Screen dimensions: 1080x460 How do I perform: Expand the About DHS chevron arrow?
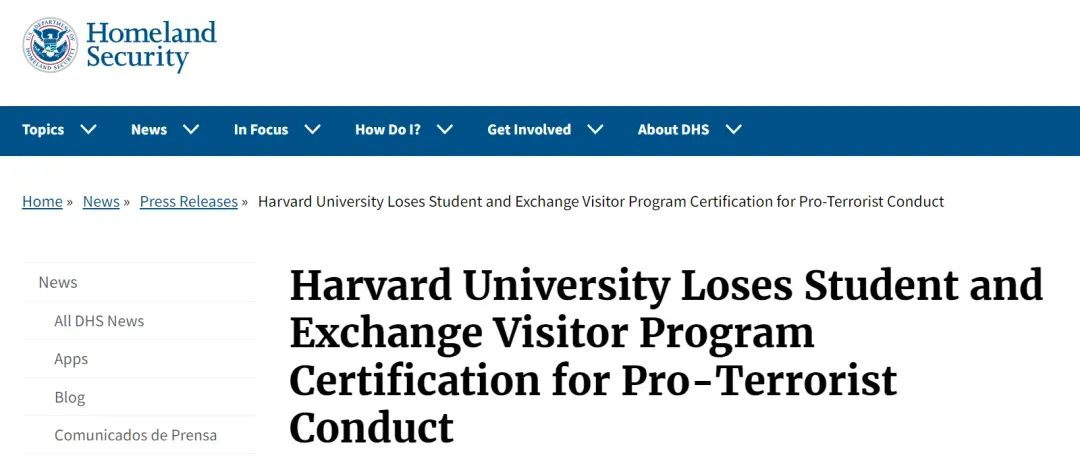click(x=734, y=129)
